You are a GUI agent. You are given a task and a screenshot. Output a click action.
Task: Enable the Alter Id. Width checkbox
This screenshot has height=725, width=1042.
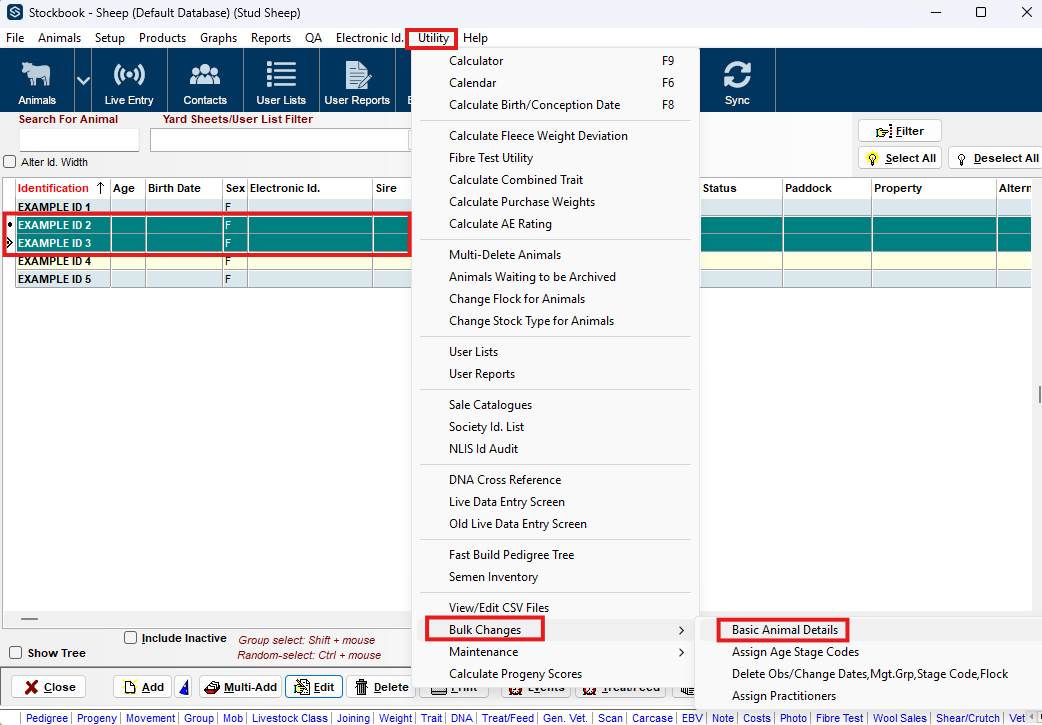10,162
